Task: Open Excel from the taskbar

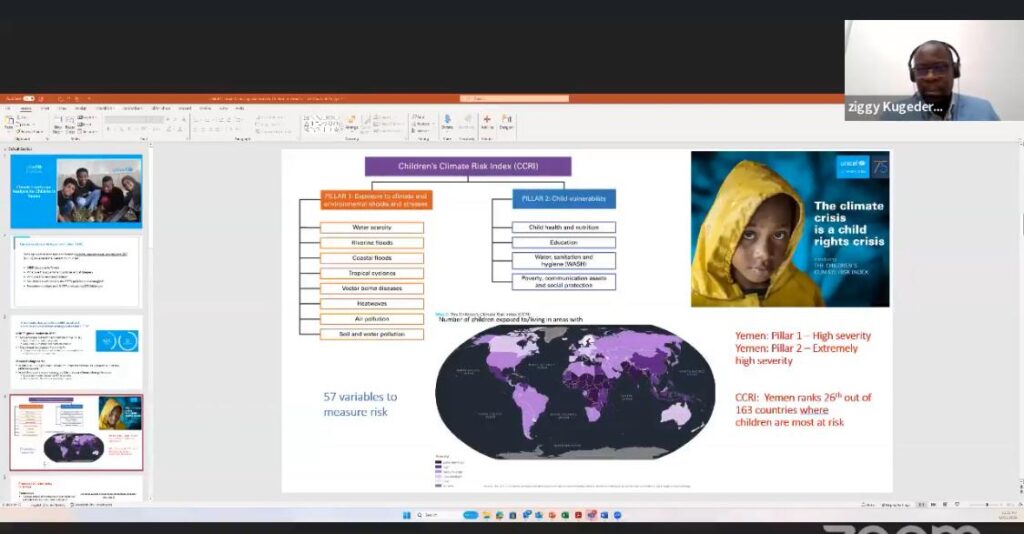Action: click(565, 515)
